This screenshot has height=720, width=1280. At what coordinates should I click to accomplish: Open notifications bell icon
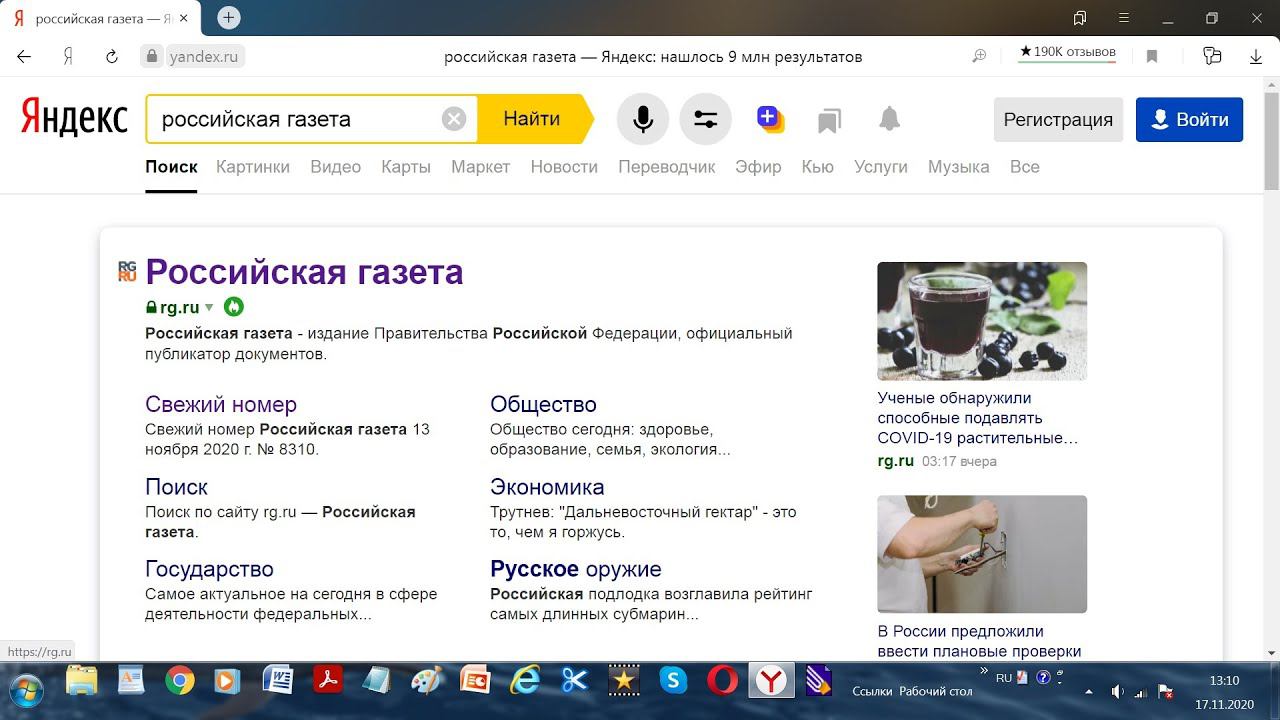889,119
